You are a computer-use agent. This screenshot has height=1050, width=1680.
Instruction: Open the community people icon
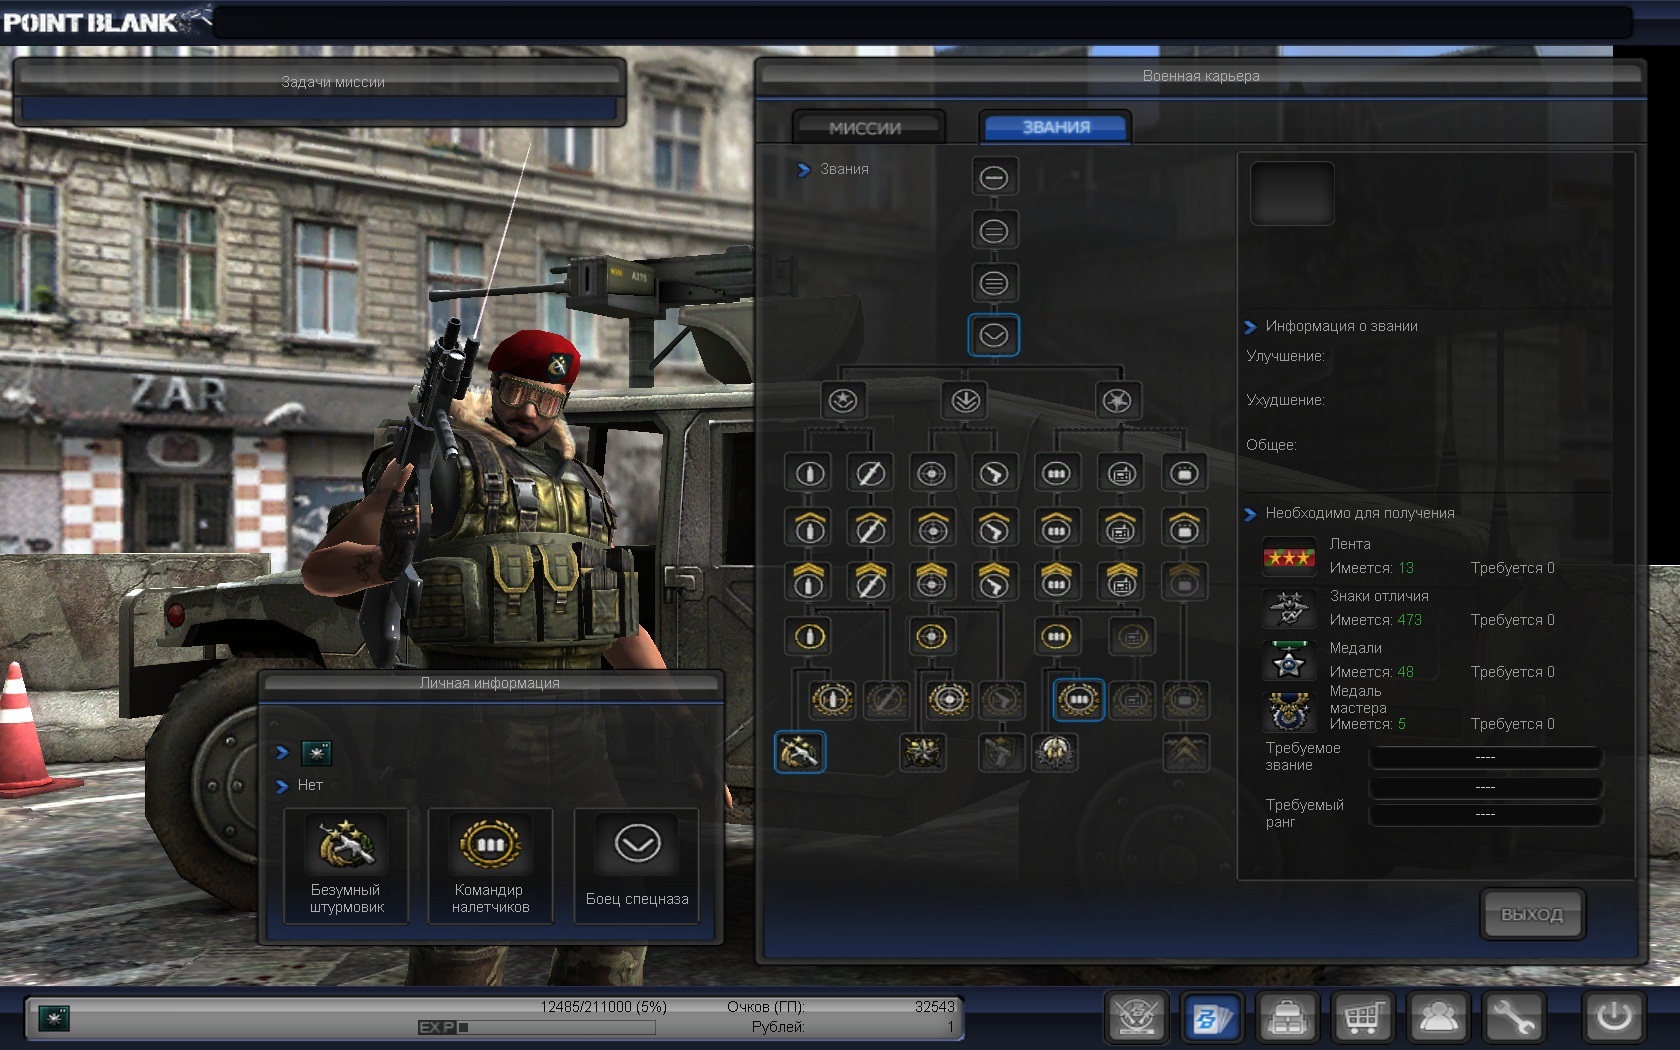pos(1438,1018)
